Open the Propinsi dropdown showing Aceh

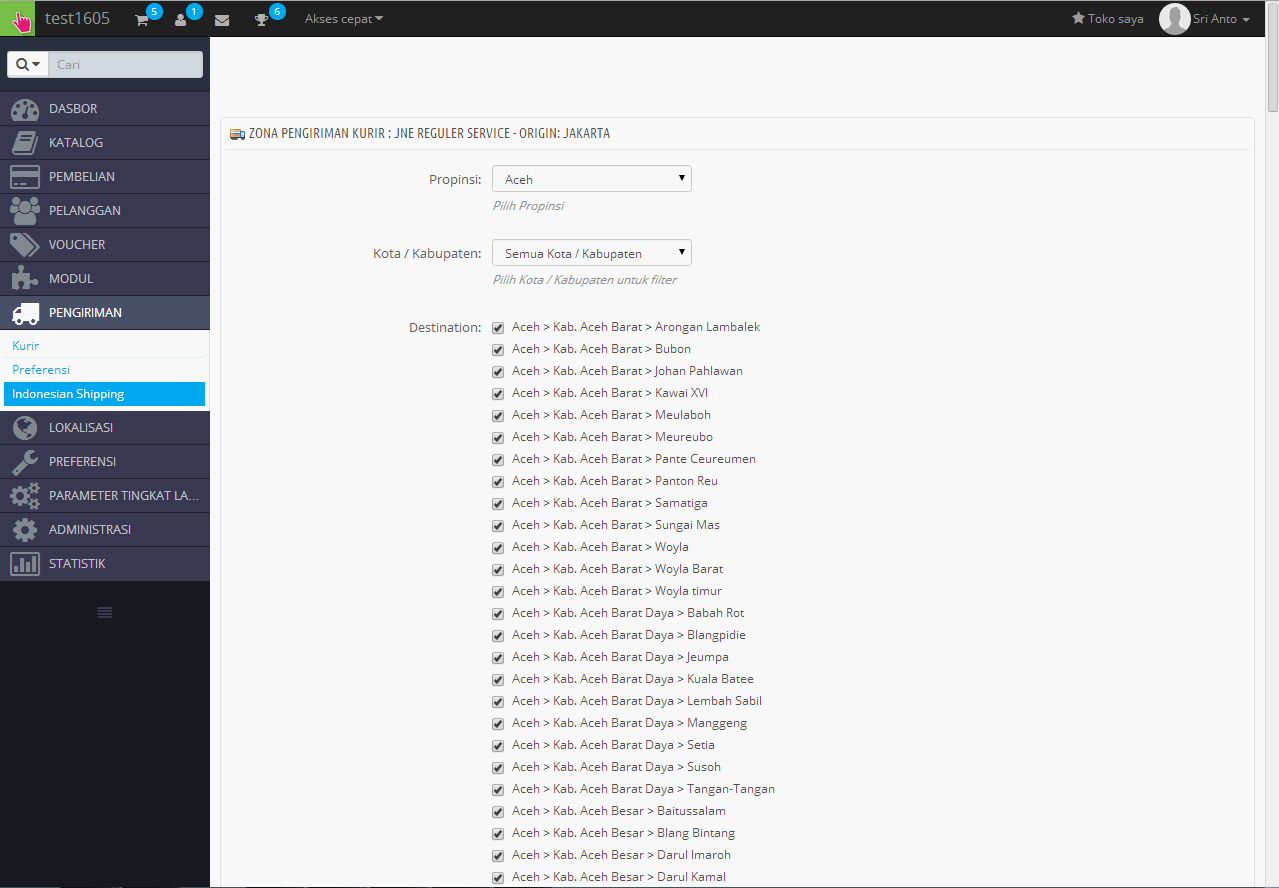tap(592, 179)
